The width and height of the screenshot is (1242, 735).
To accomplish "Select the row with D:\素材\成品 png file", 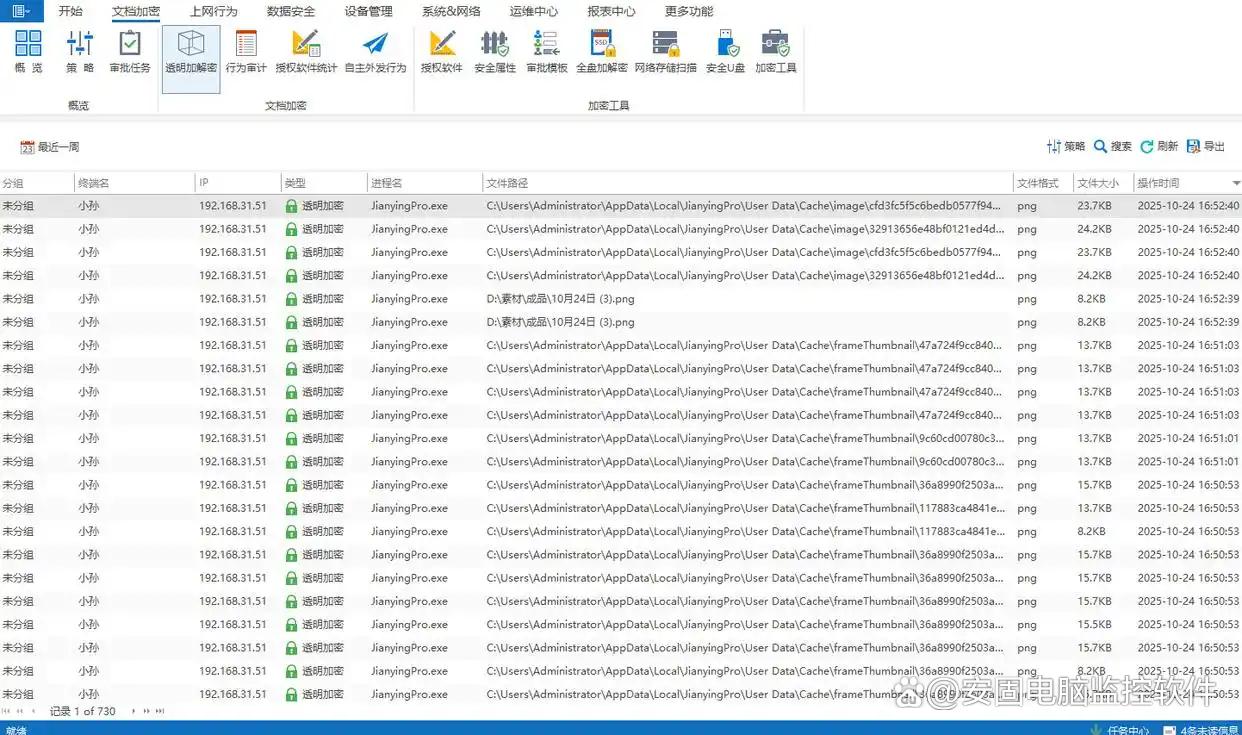I will coord(560,299).
